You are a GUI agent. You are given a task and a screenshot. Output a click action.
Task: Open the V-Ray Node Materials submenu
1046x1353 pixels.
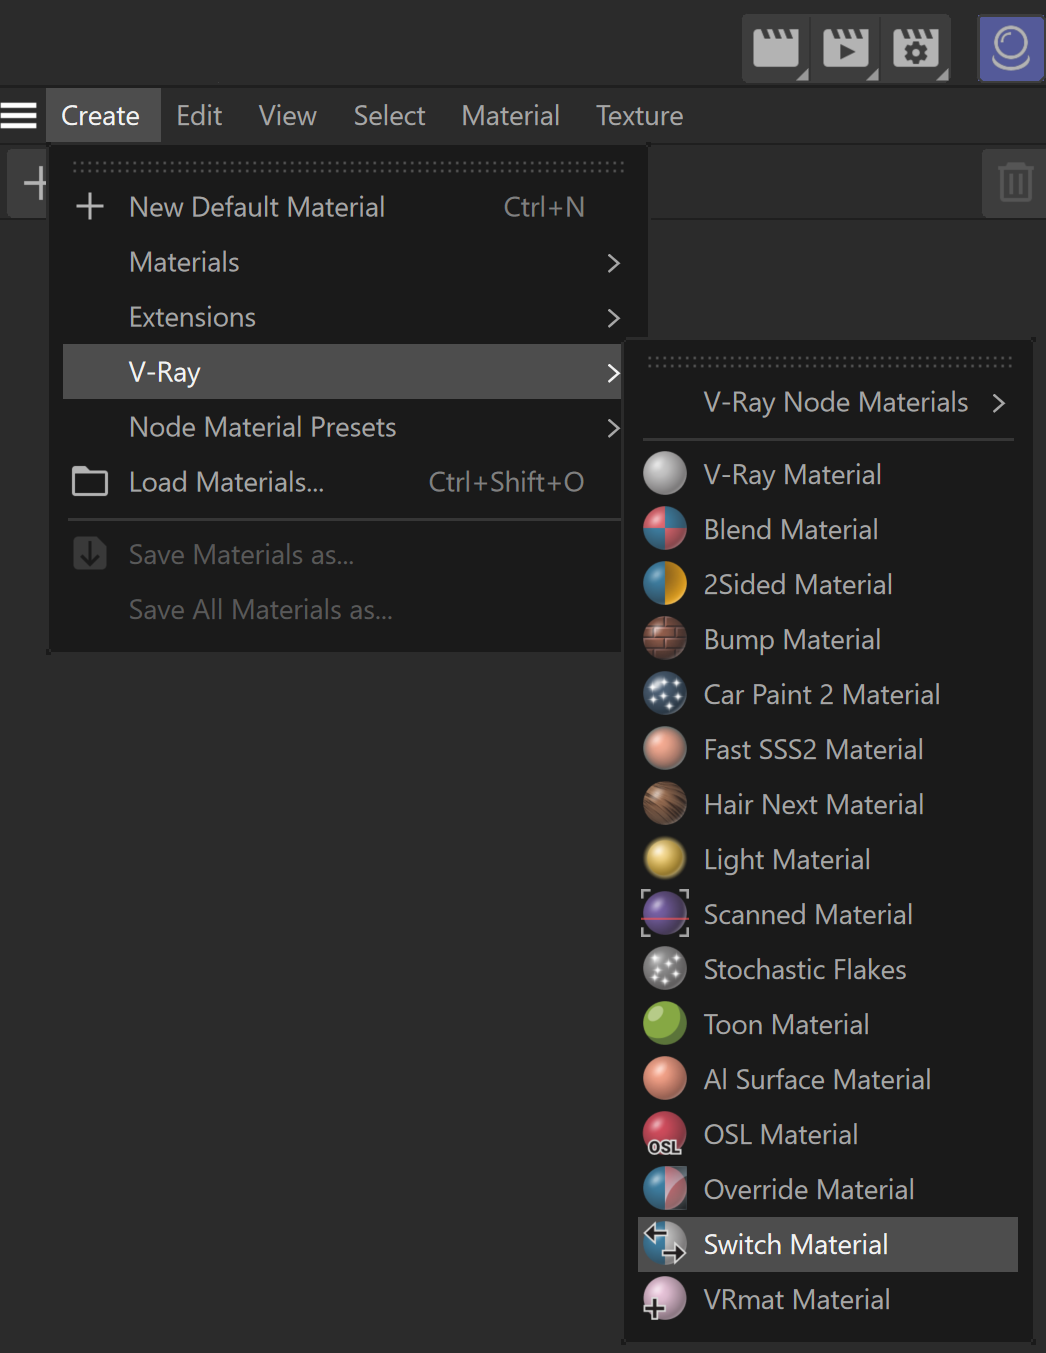click(x=830, y=402)
